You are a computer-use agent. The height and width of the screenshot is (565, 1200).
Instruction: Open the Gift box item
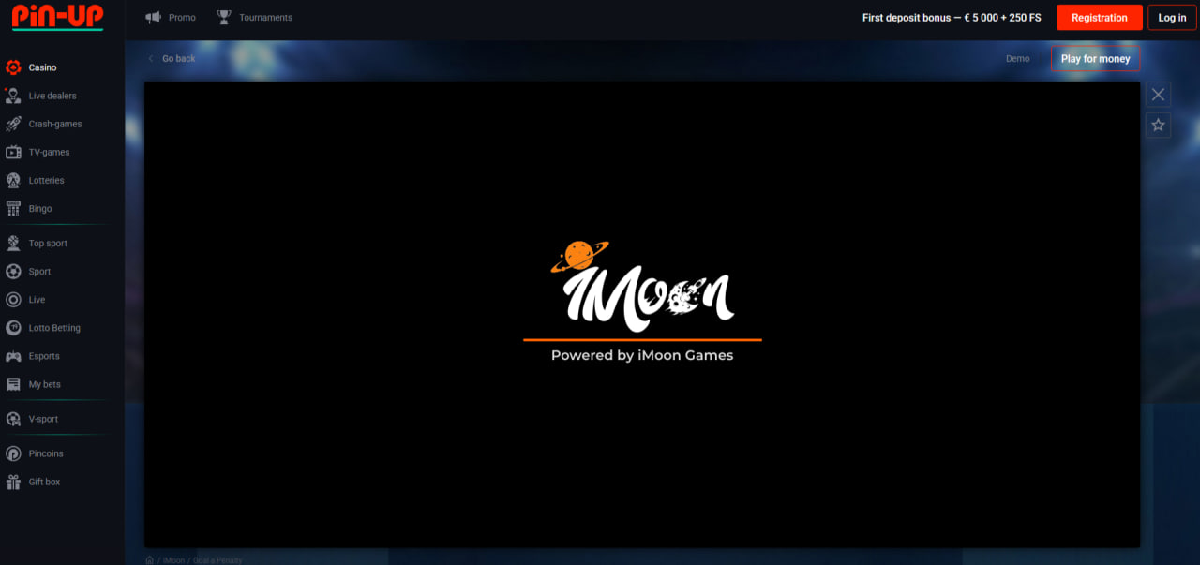coord(44,482)
